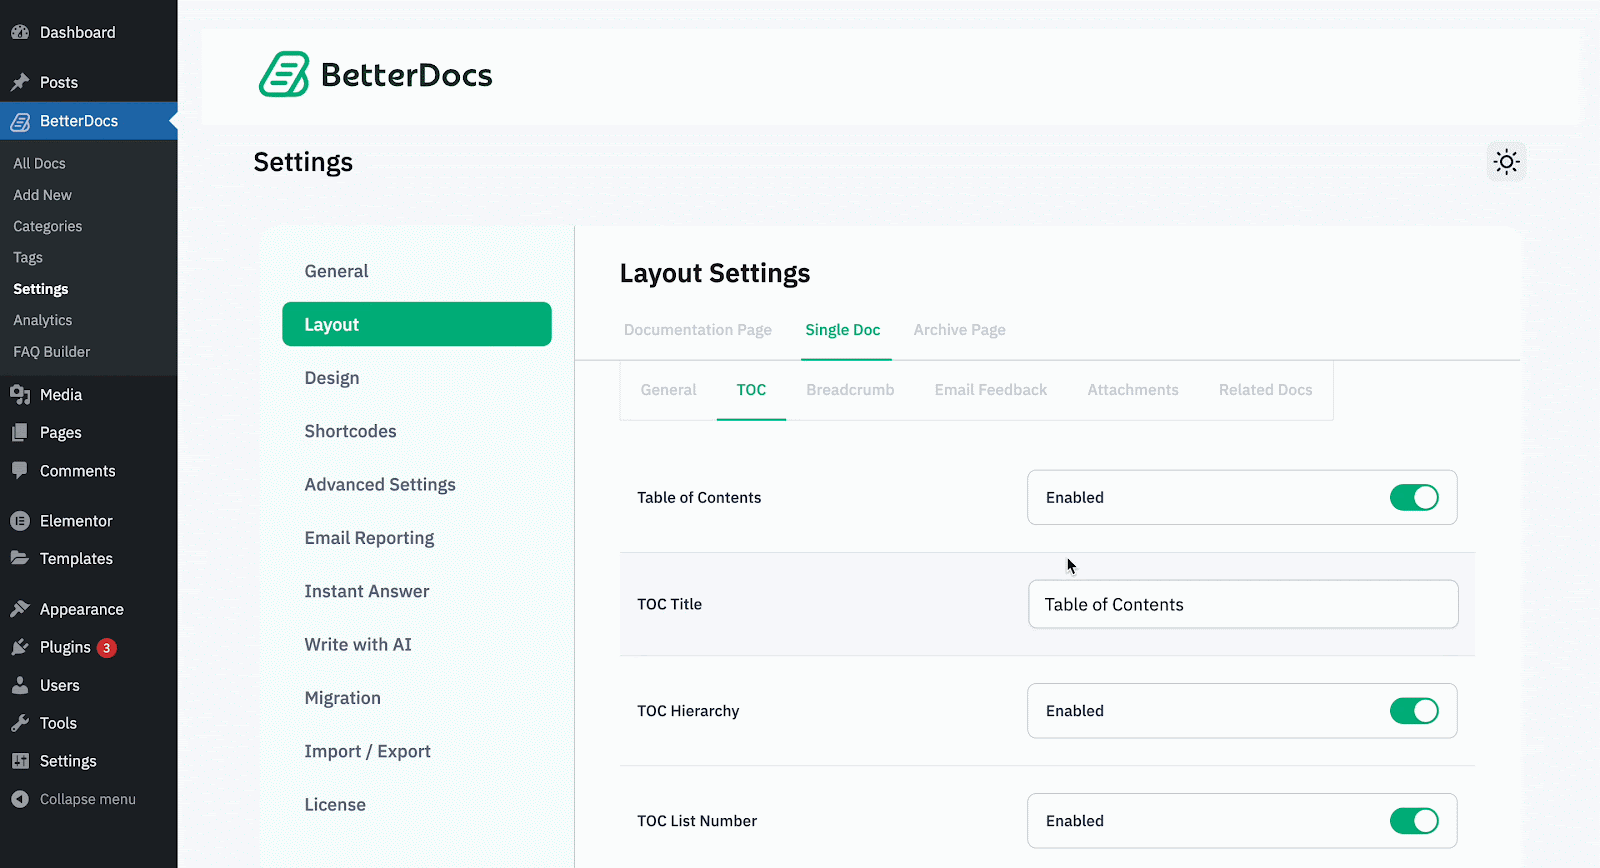The image size is (1600, 868).
Task: Click Settings under BetterDocs submenu
Action: click(40, 289)
